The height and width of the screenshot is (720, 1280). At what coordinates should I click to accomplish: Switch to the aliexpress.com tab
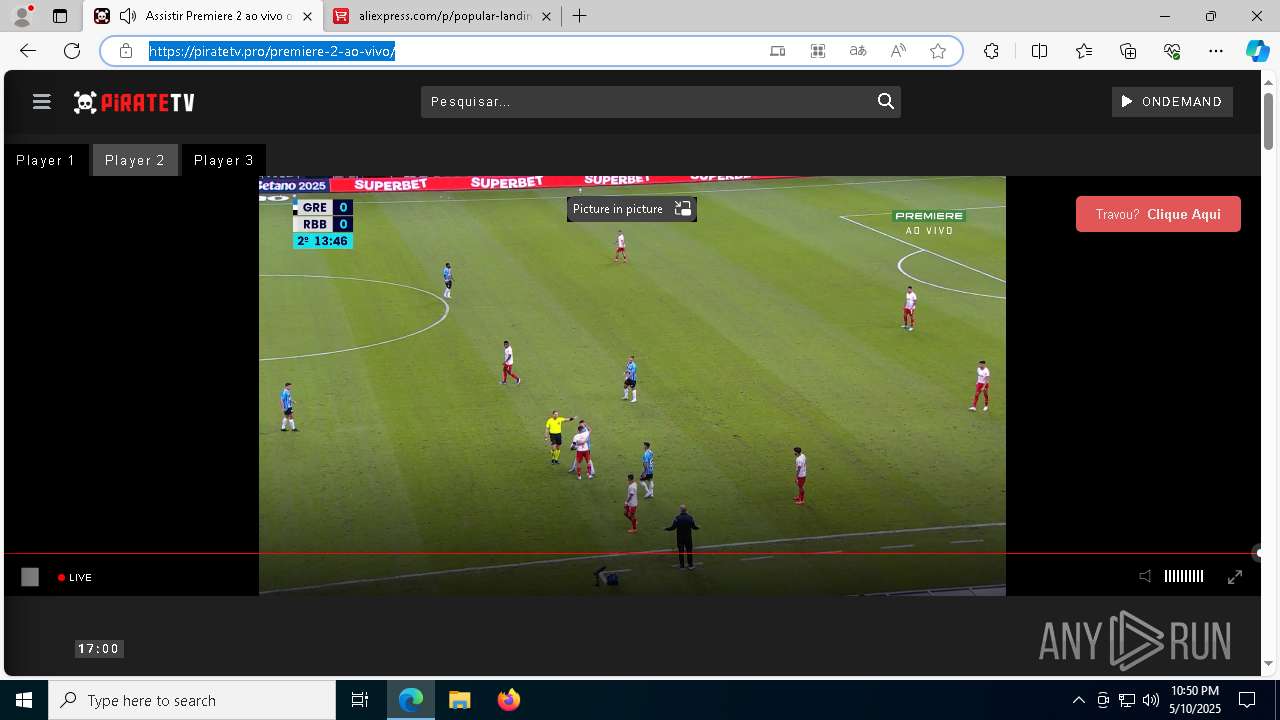click(445, 16)
